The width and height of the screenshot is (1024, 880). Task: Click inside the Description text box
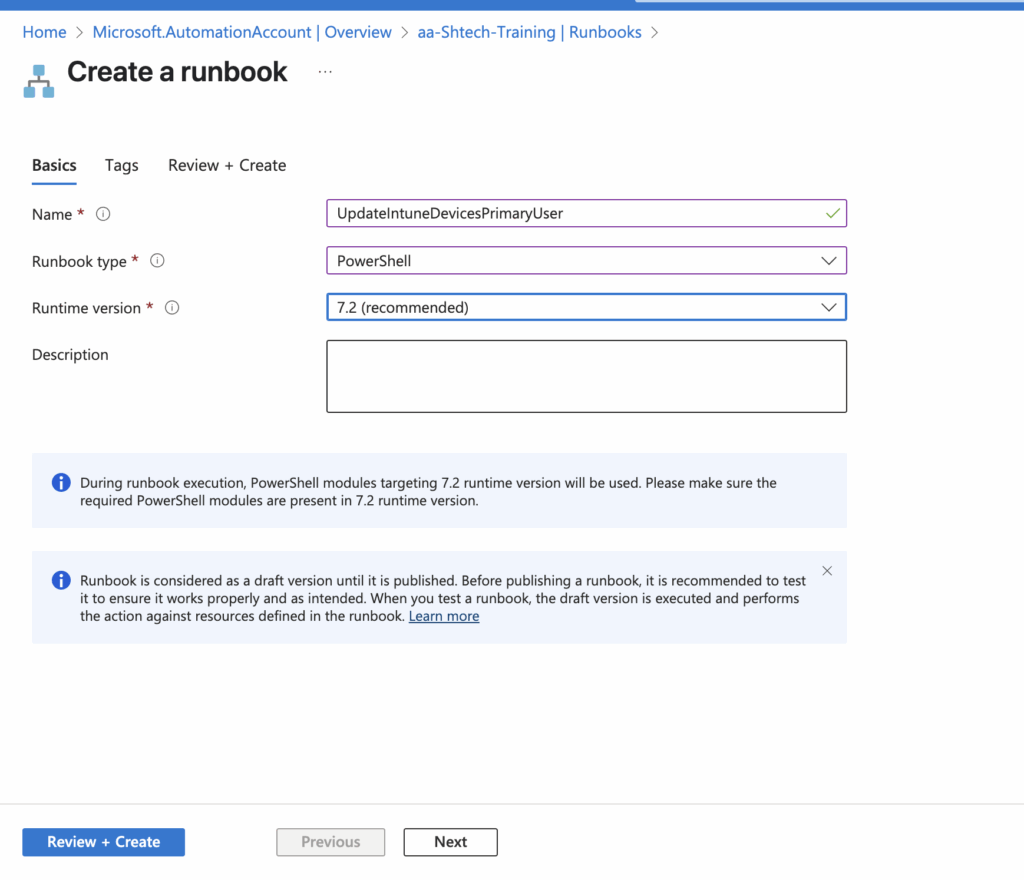click(x=586, y=375)
